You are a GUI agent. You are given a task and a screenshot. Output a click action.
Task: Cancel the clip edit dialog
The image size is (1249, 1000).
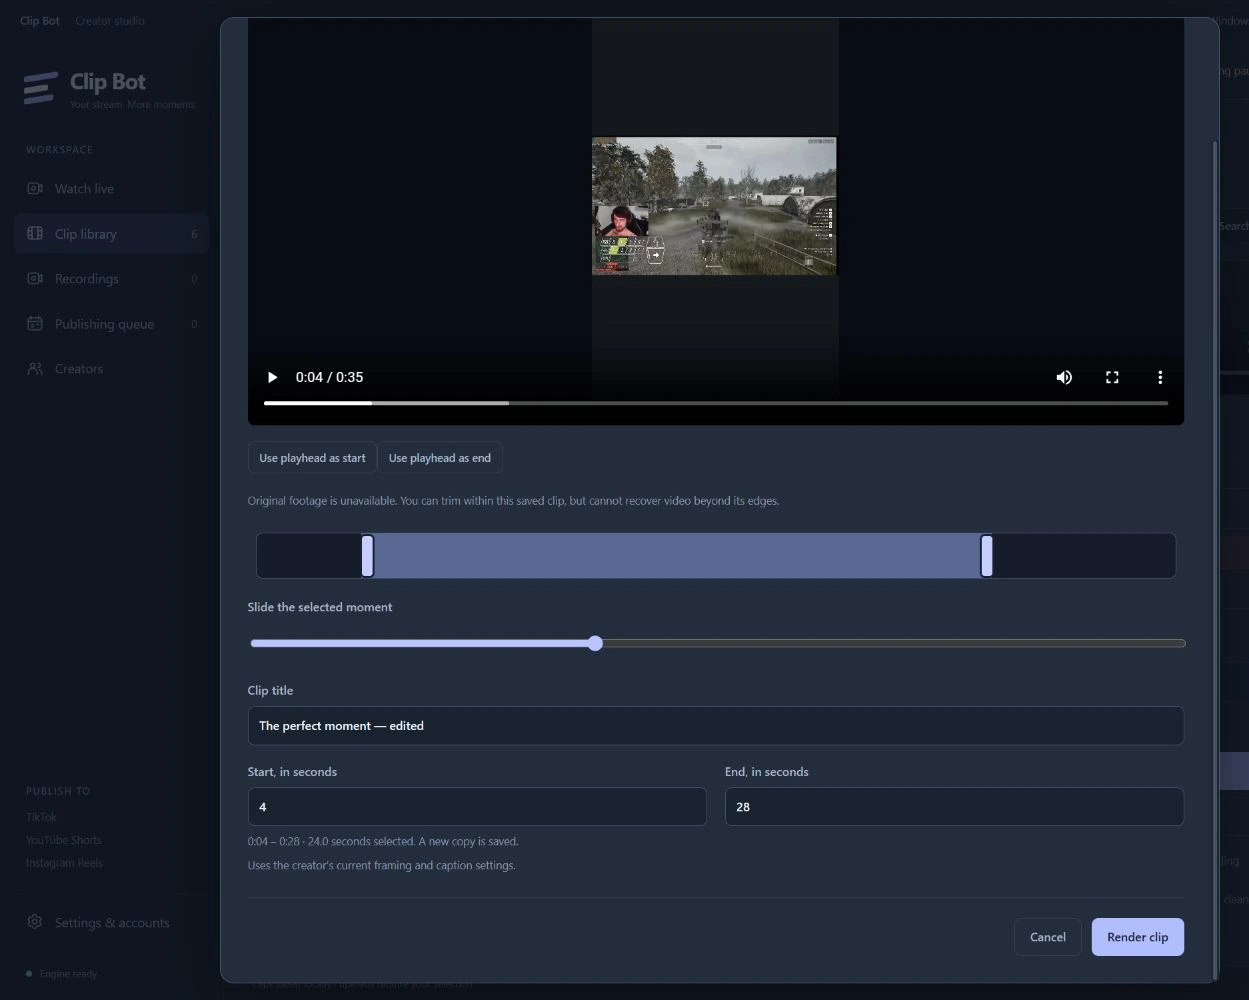pyautogui.click(x=1047, y=937)
